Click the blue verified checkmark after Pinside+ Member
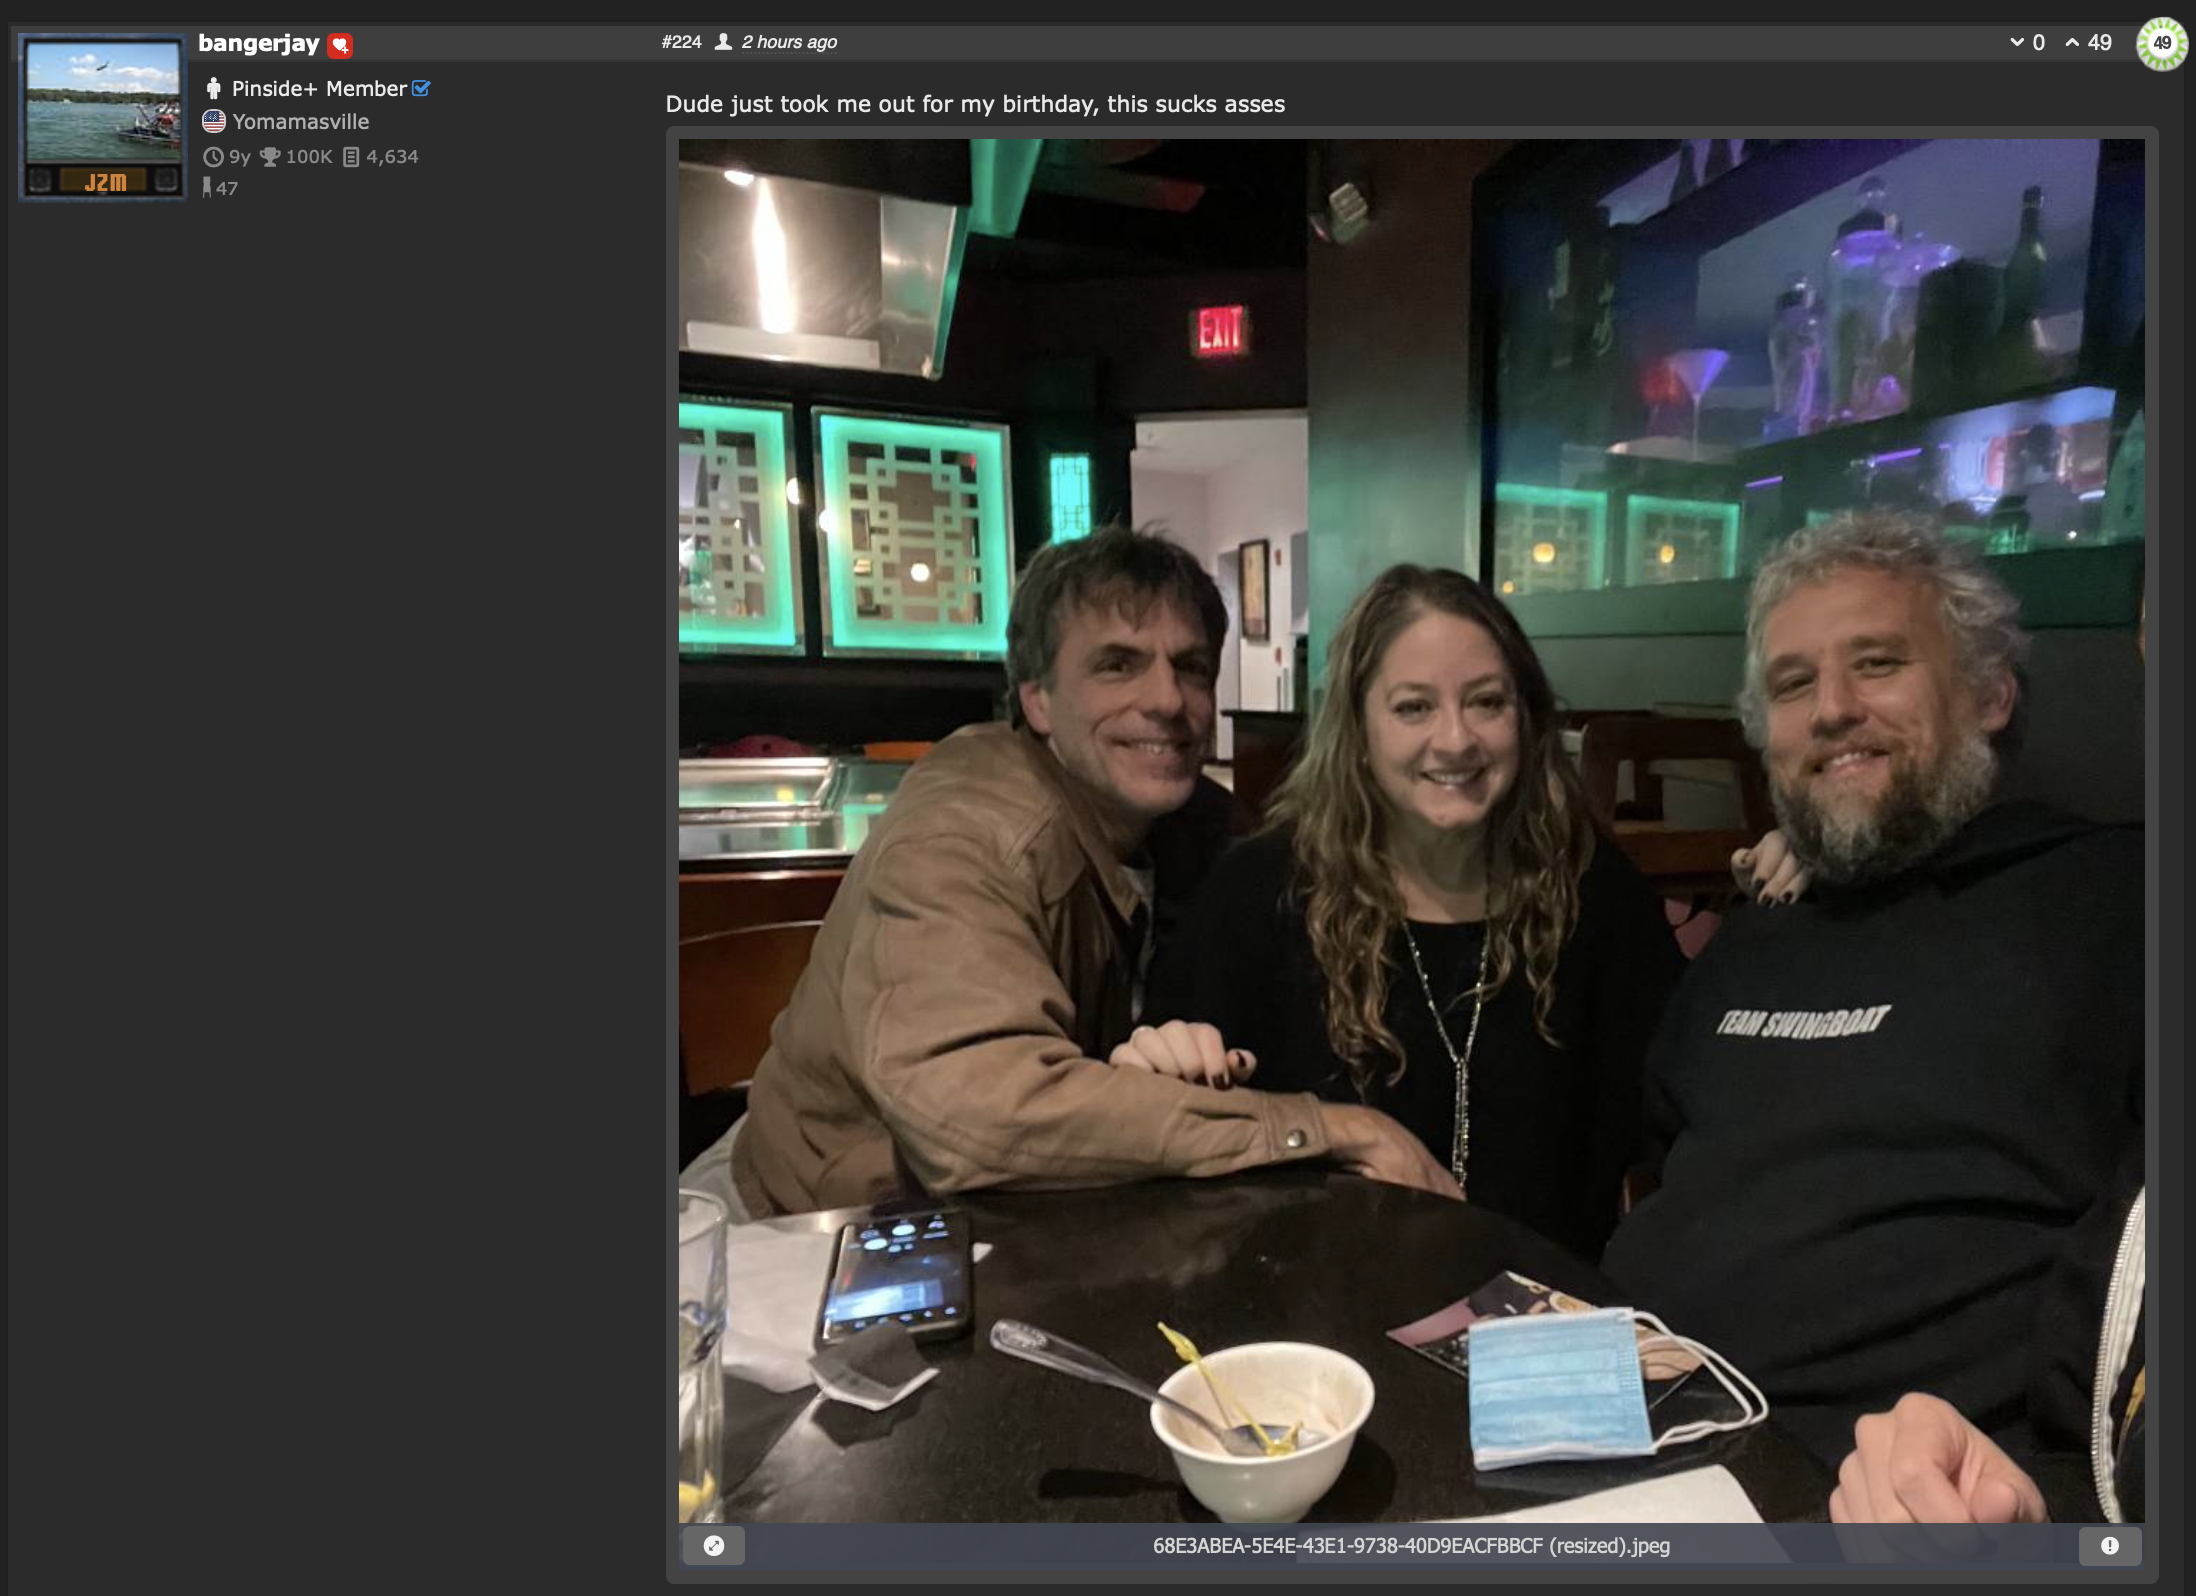Image resolution: width=2196 pixels, height=1596 pixels. tap(421, 88)
